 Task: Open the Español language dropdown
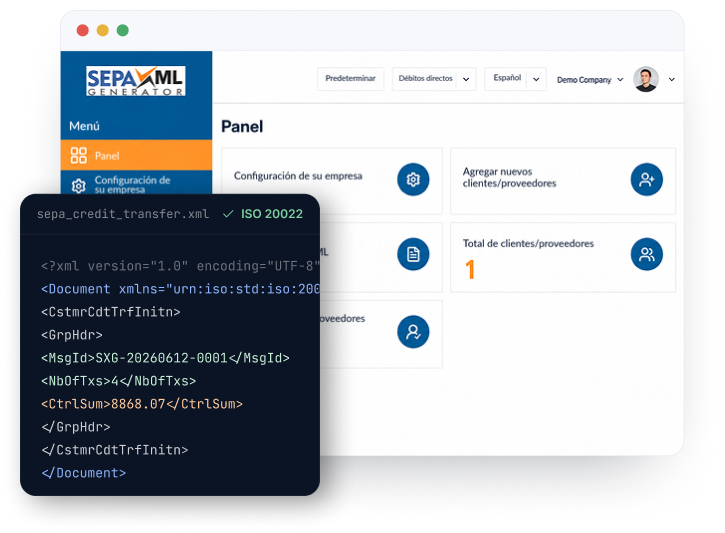(515, 79)
